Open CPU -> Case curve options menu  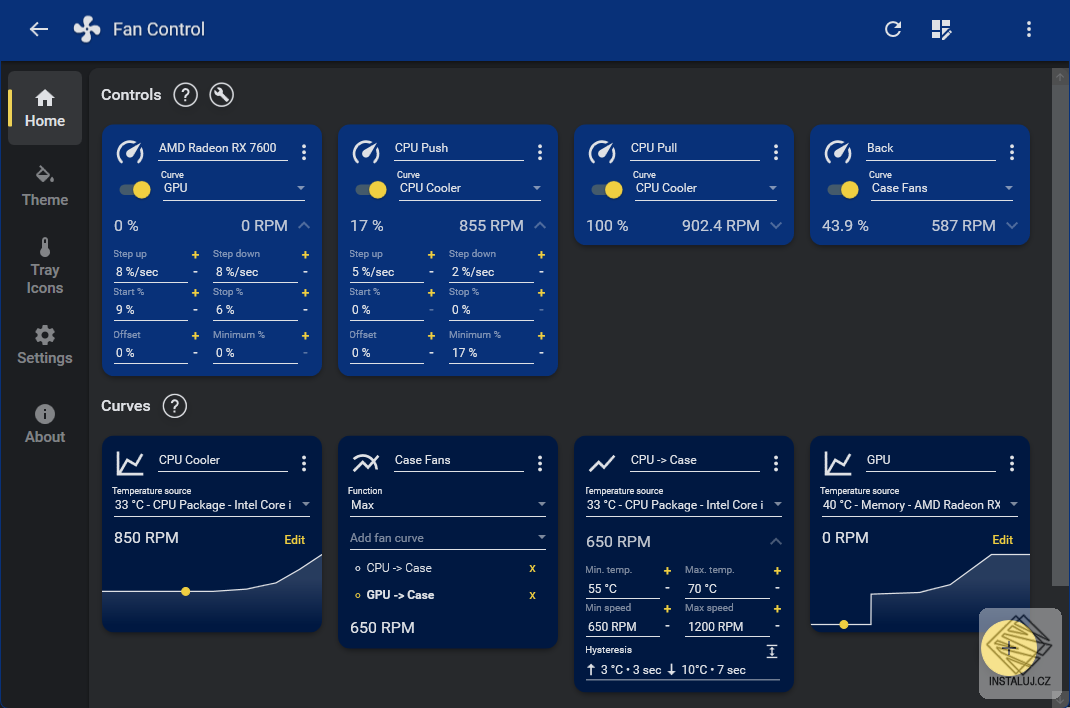[776, 464]
